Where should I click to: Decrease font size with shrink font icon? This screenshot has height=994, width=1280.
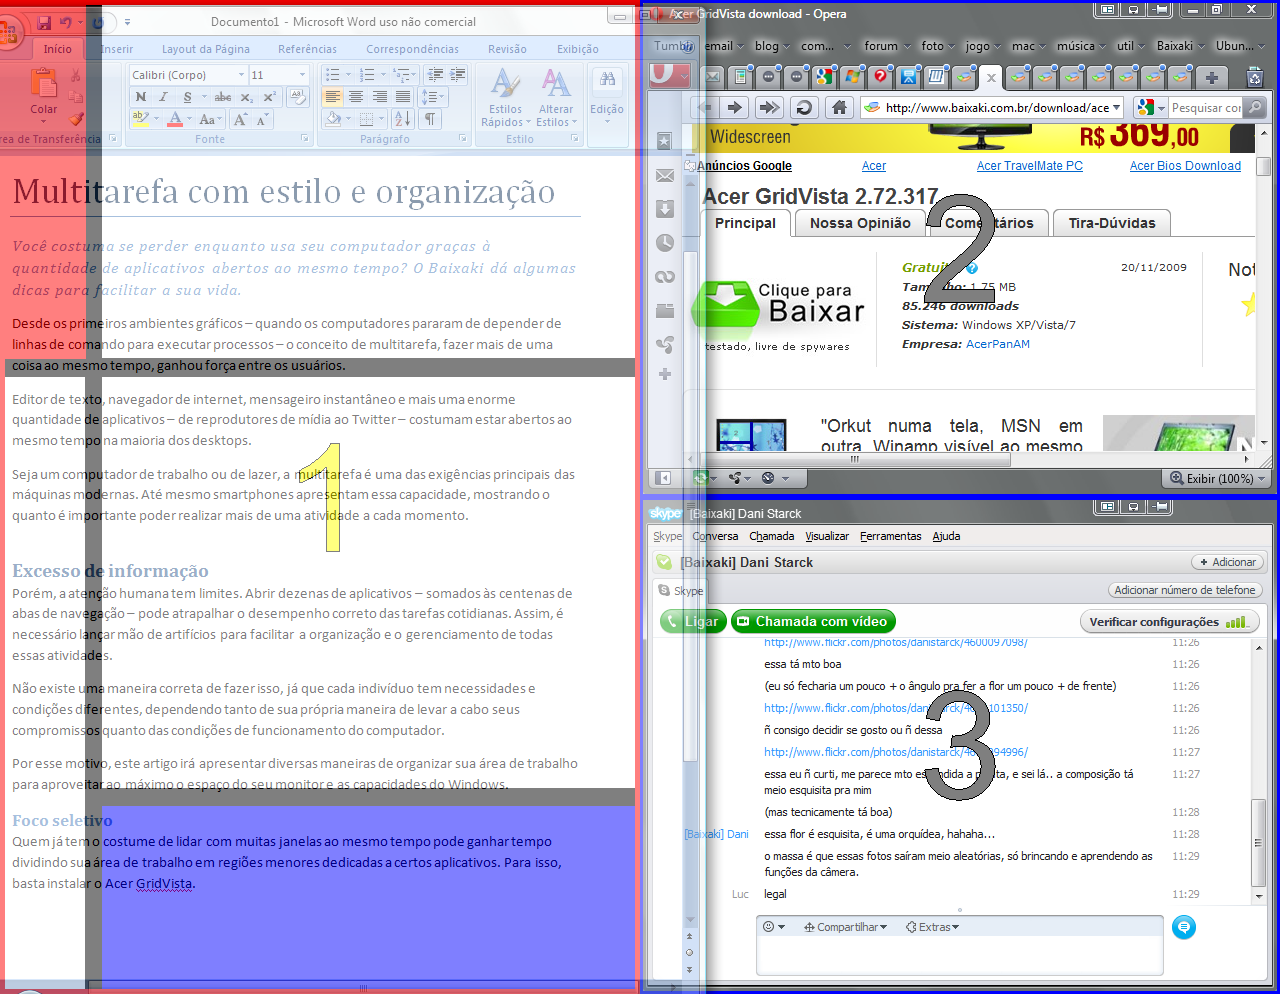coord(263,119)
